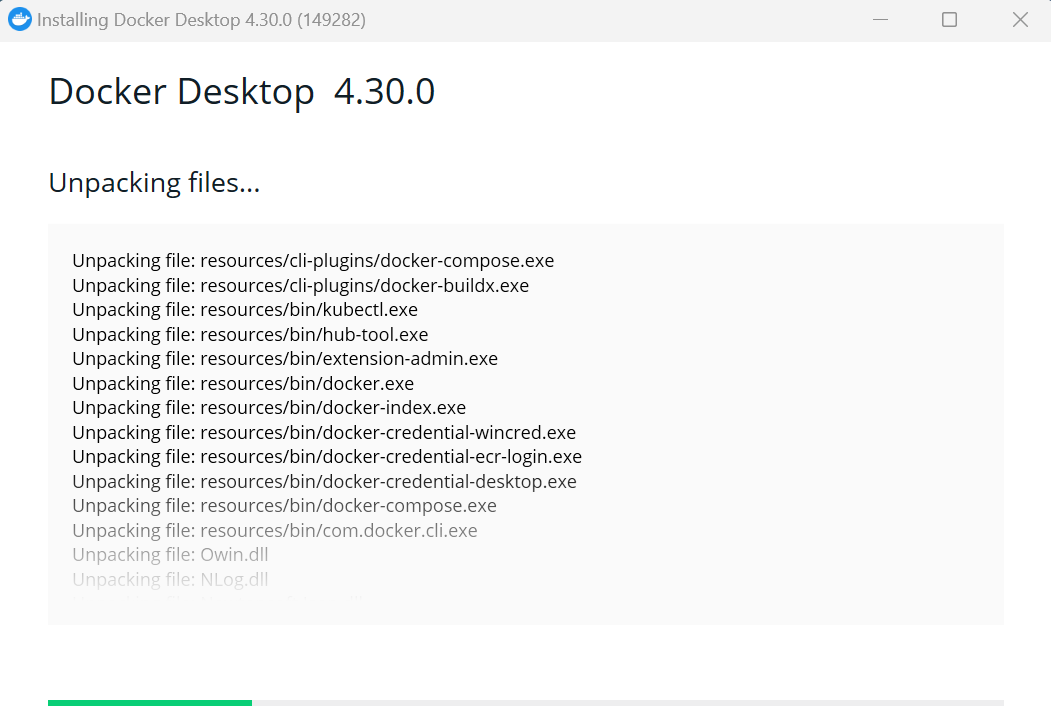Click the title 'Installing Docker Desktop 4.30.0 (149282)'

(x=201, y=20)
